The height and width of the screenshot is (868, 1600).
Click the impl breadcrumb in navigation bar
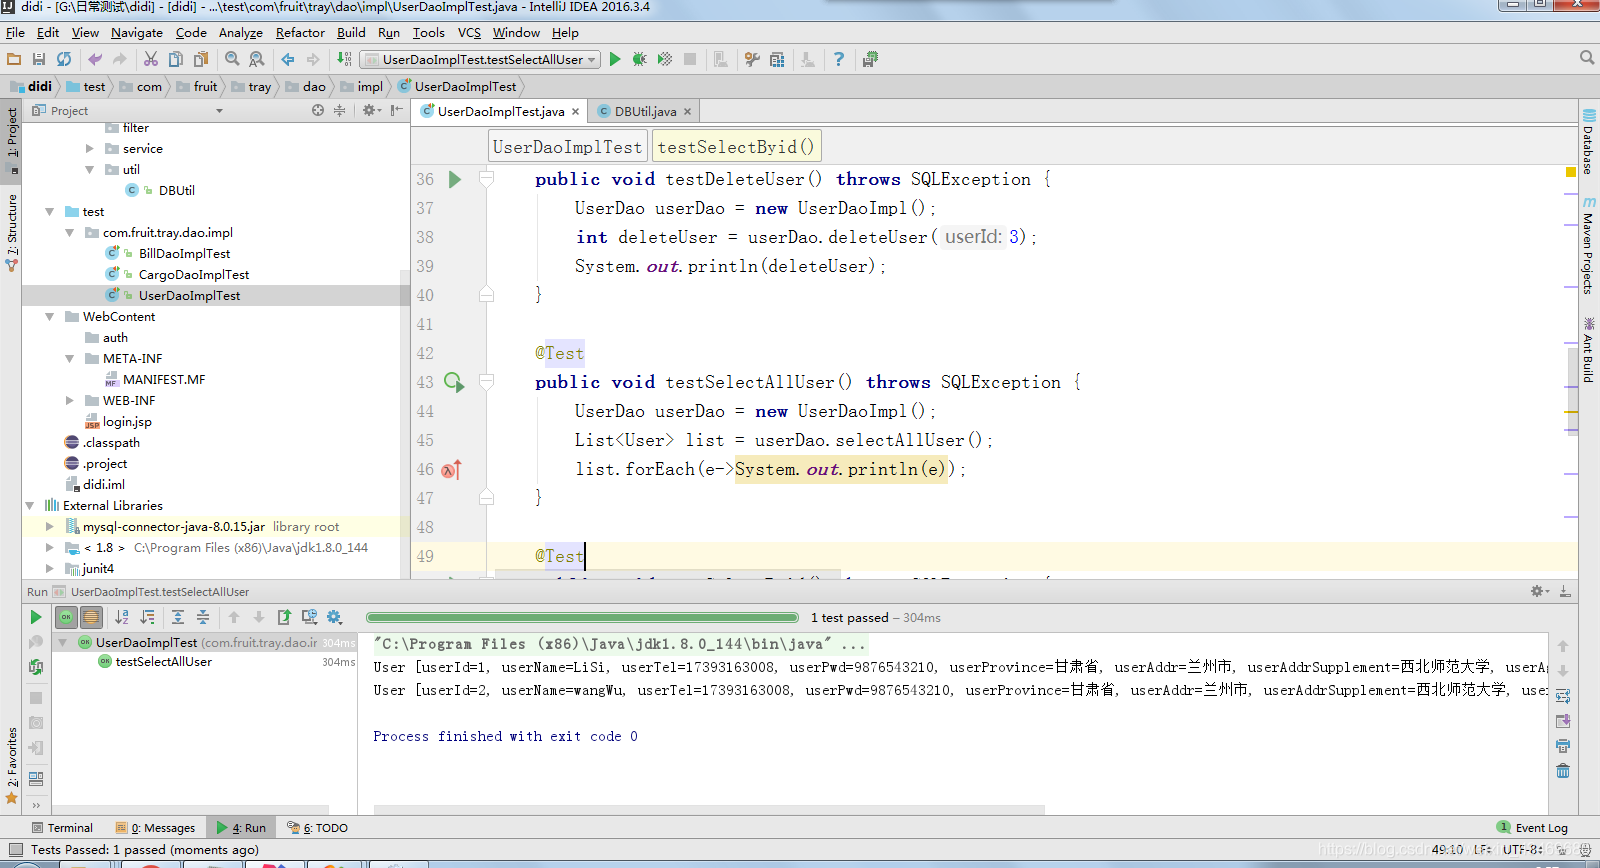362,86
